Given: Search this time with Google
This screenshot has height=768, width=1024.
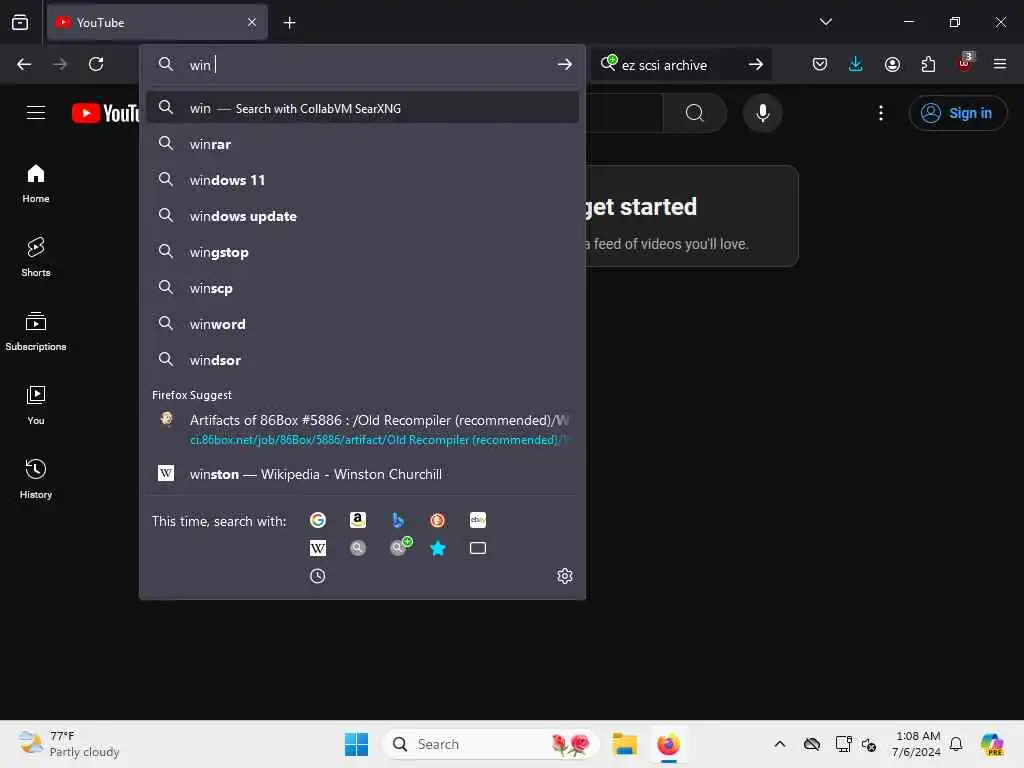Looking at the screenshot, I should click(318, 520).
